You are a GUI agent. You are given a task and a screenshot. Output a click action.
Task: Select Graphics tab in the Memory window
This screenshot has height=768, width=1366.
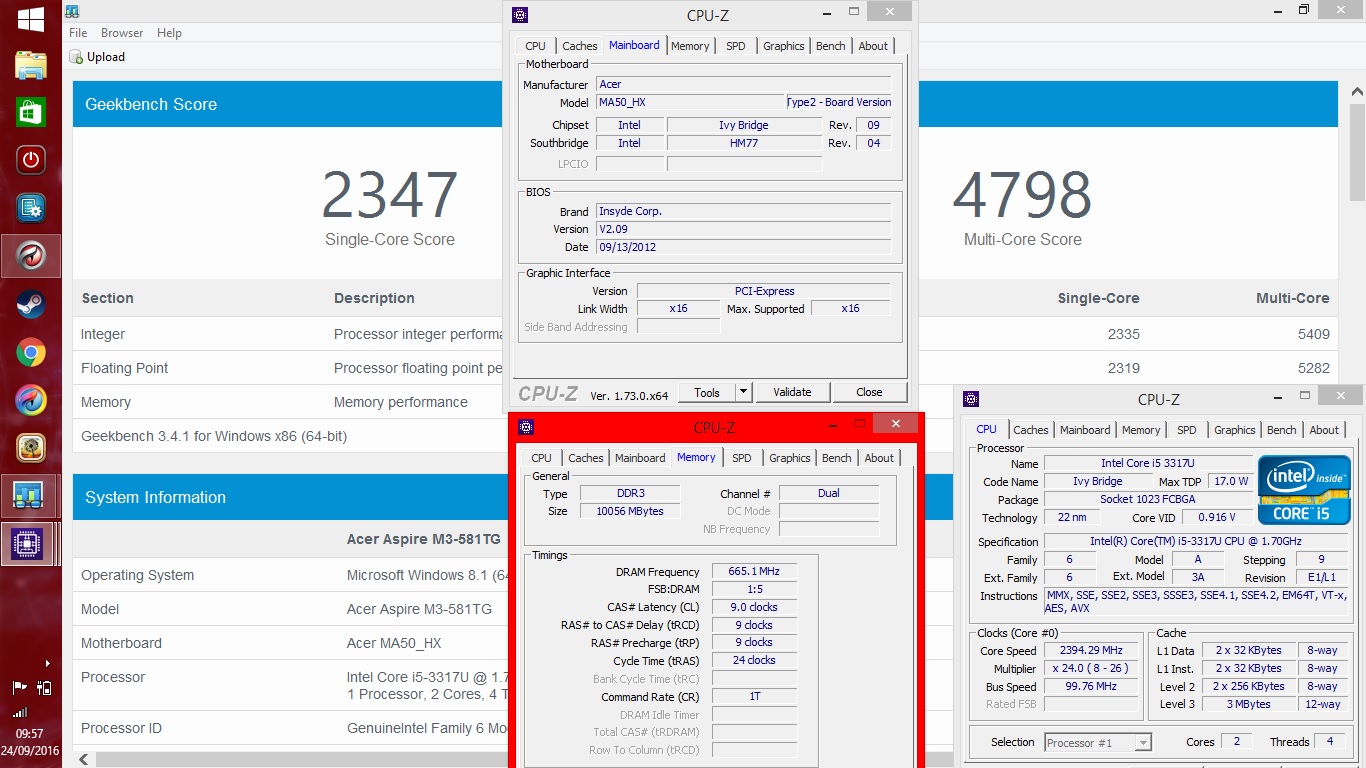(790, 458)
